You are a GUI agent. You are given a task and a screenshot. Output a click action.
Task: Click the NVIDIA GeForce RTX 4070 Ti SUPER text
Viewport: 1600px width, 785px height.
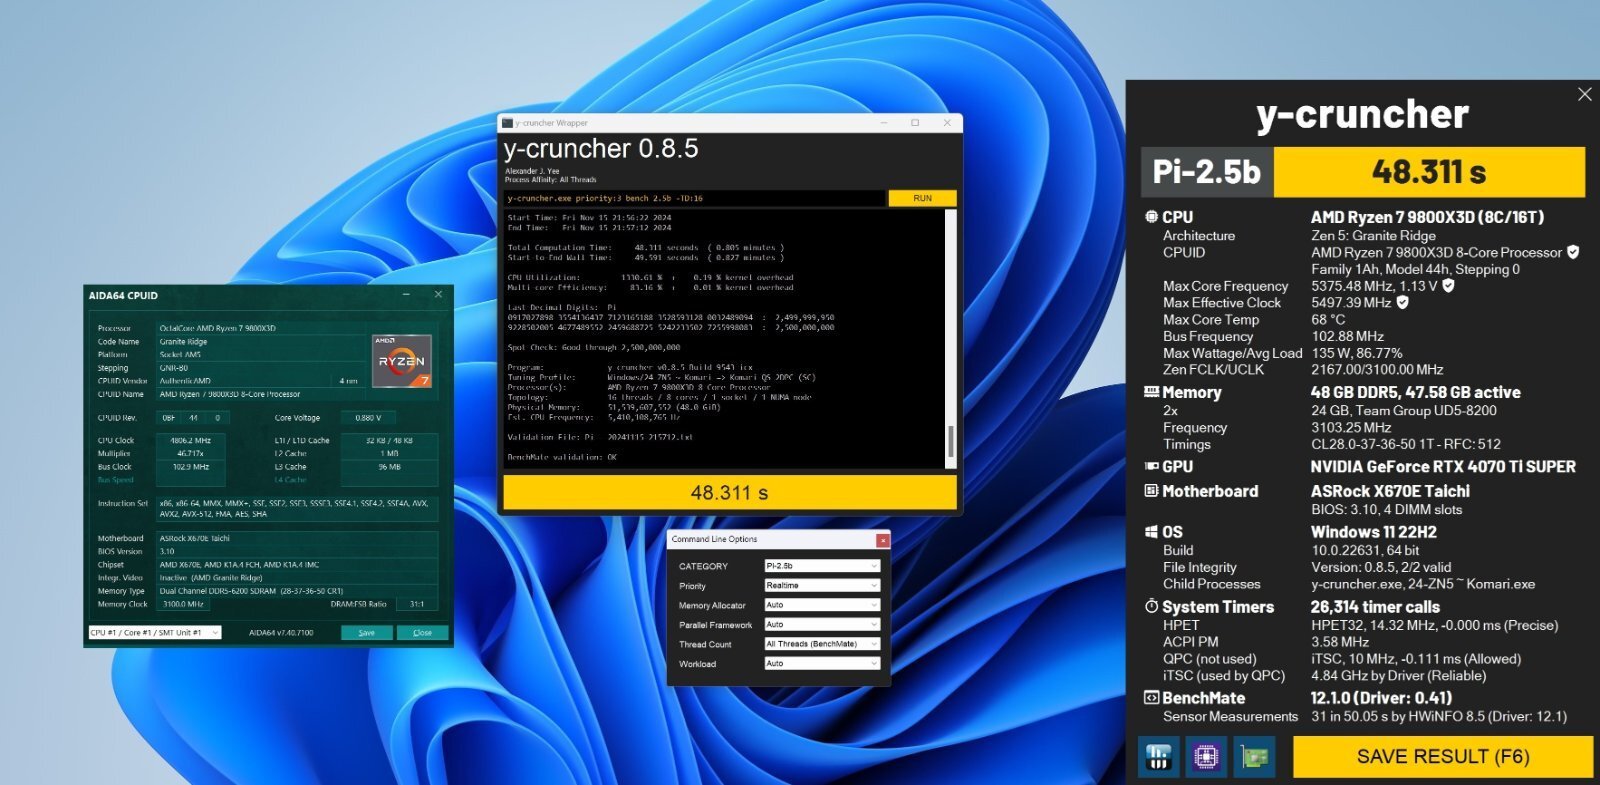coord(1443,467)
